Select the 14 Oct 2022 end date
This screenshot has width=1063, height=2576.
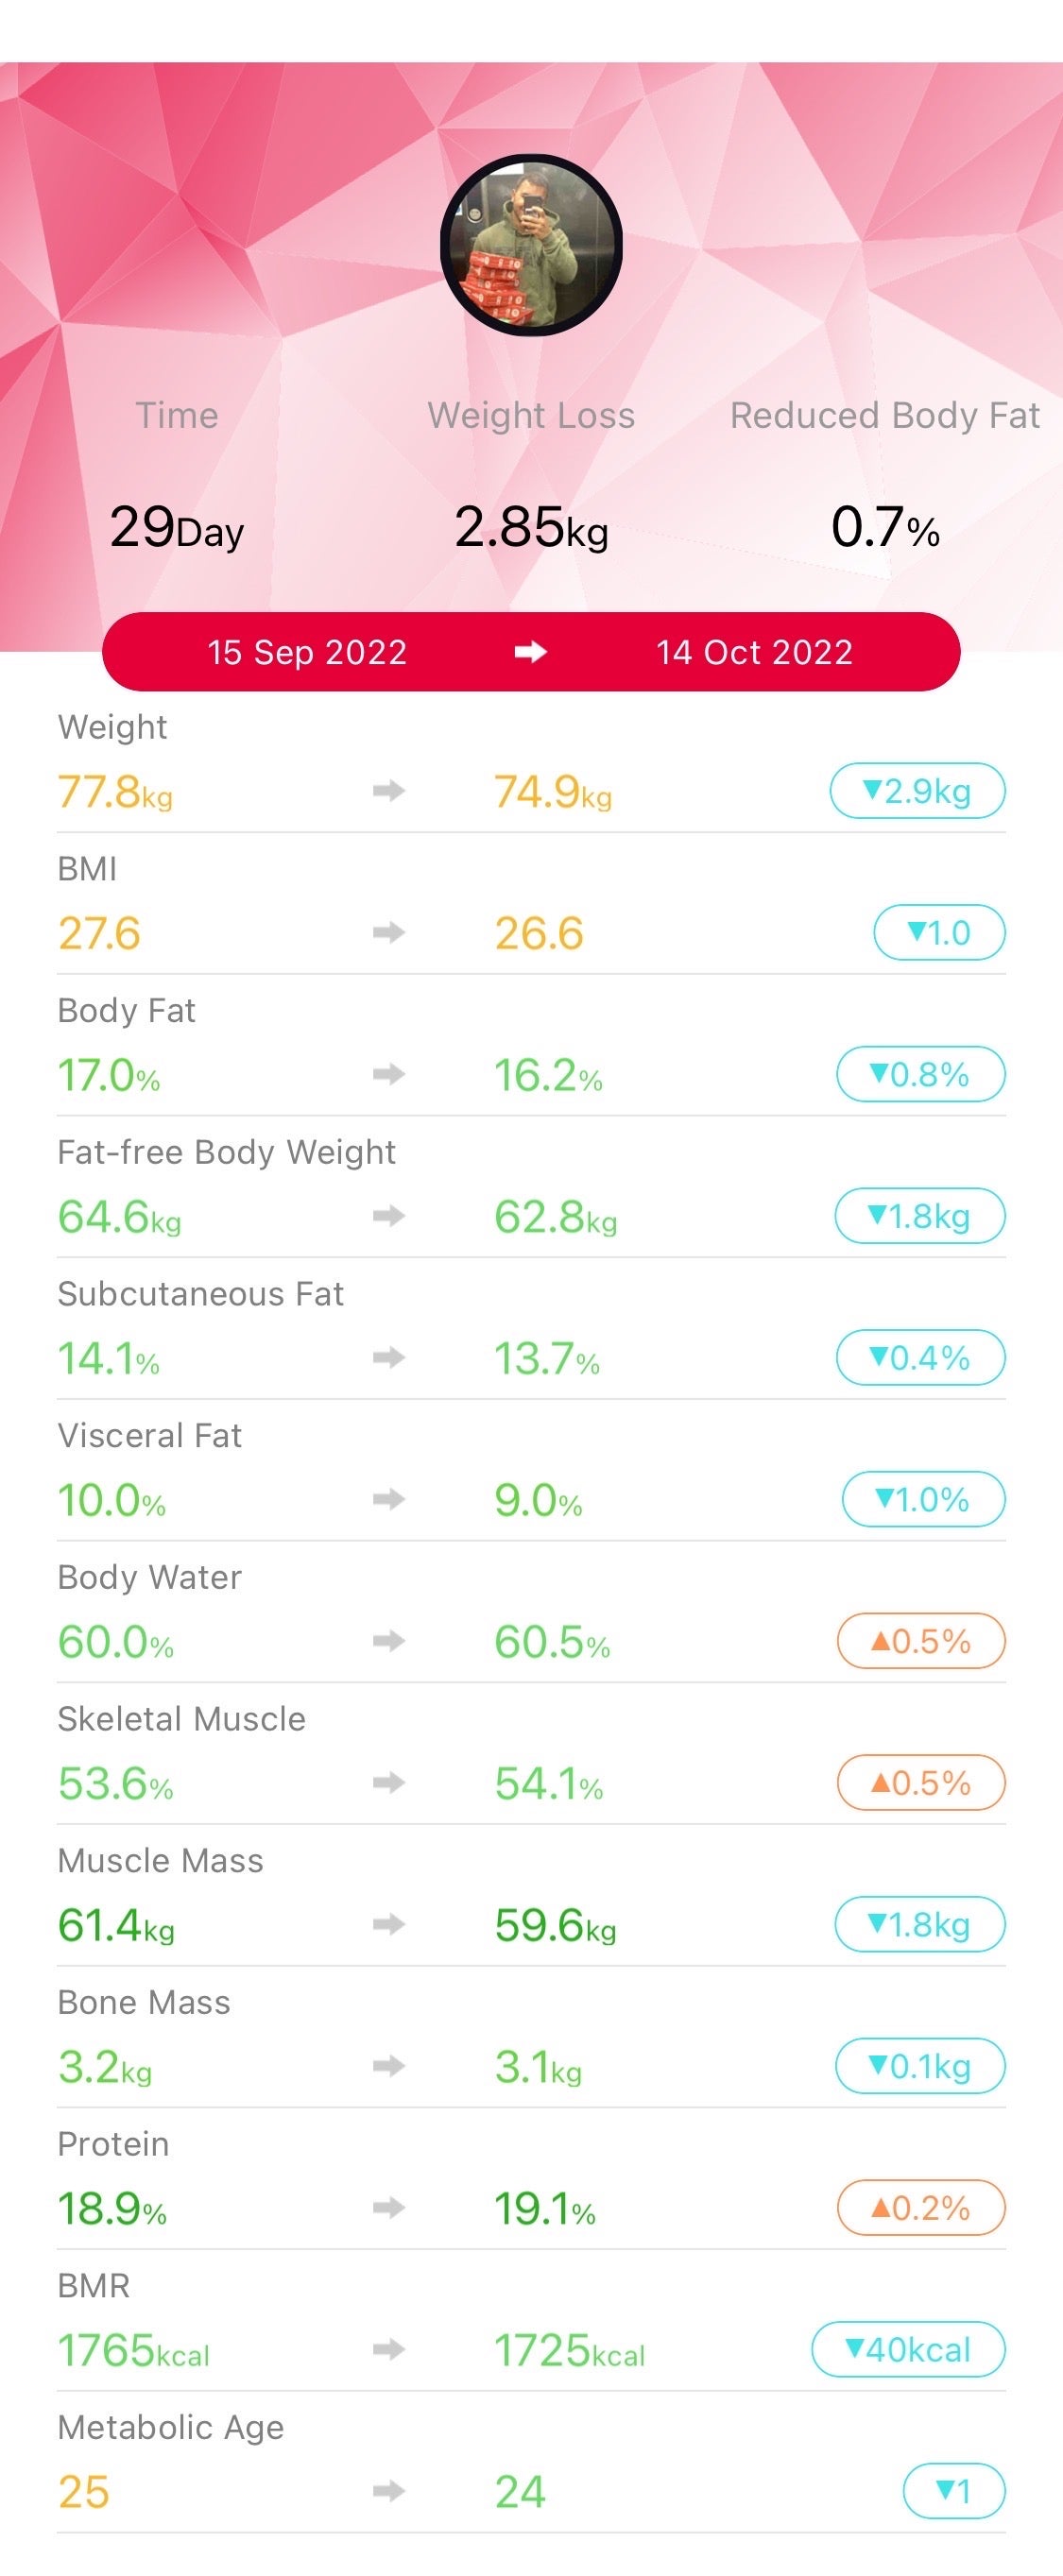coord(754,652)
